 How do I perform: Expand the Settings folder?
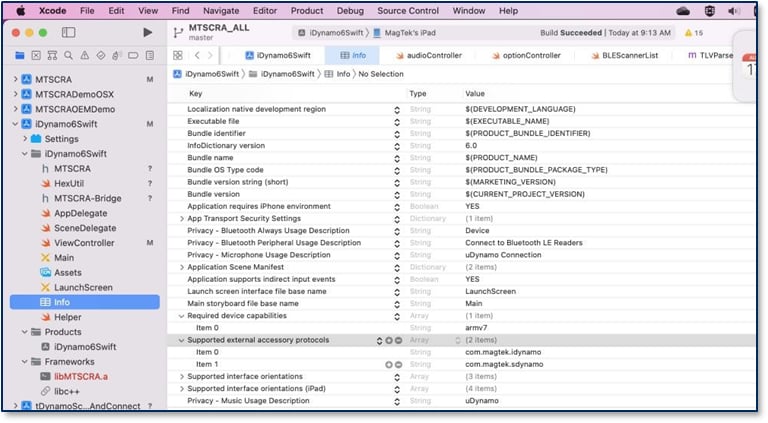[x=24, y=139]
